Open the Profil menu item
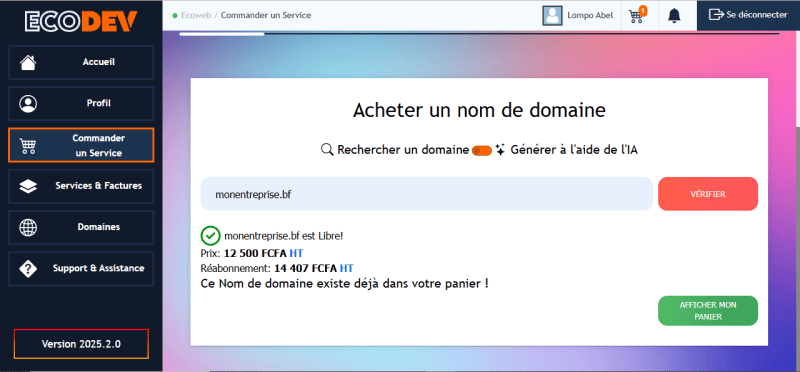The width and height of the screenshot is (800, 372). [81, 104]
